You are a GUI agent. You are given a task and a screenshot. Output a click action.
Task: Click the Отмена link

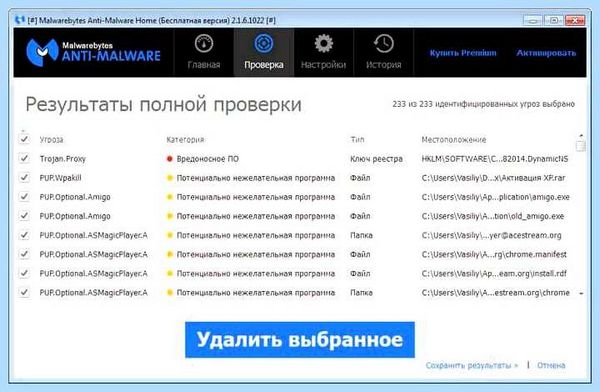(x=551, y=365)
